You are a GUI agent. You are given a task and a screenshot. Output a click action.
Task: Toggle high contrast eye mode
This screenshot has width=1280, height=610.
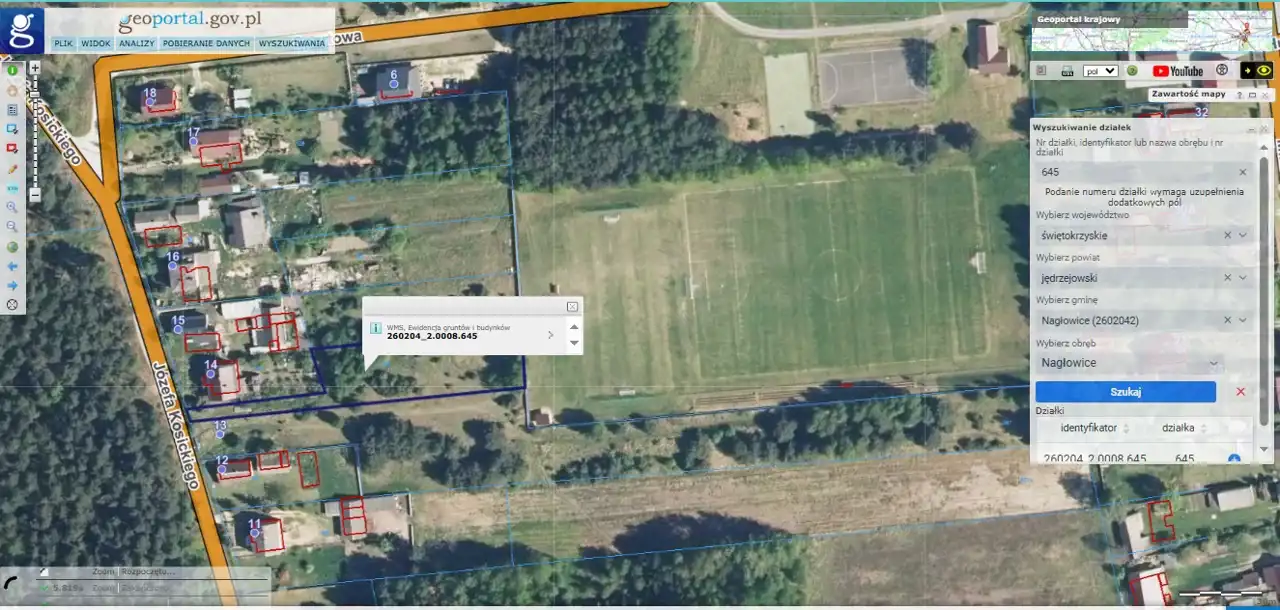click(x=1264, y=71)
